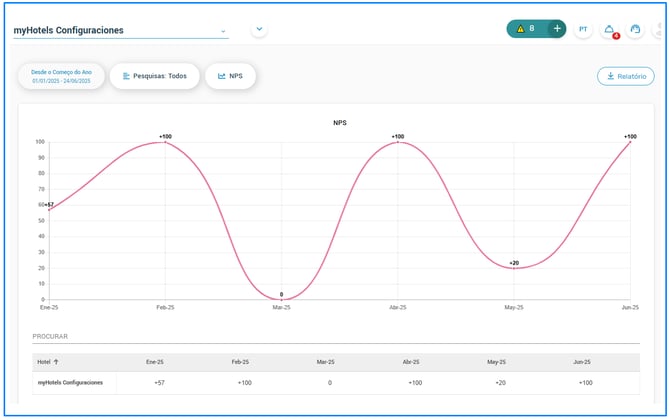670x420 pixels.
Task: Switch language via the PT button
Action: pos(583,29)
